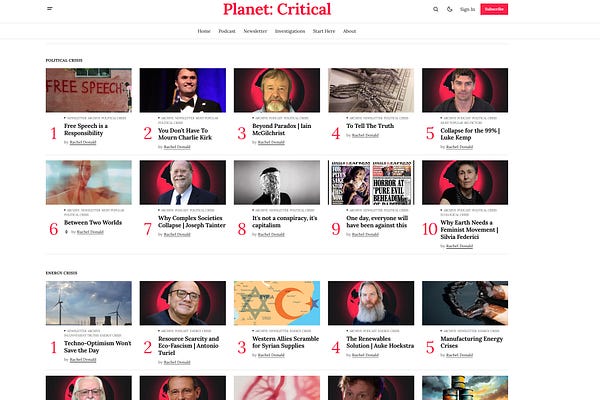
Task: Open 'Why Complex Societies Collapse | Joseph Tainter'
Action: [x=192, y=222]
